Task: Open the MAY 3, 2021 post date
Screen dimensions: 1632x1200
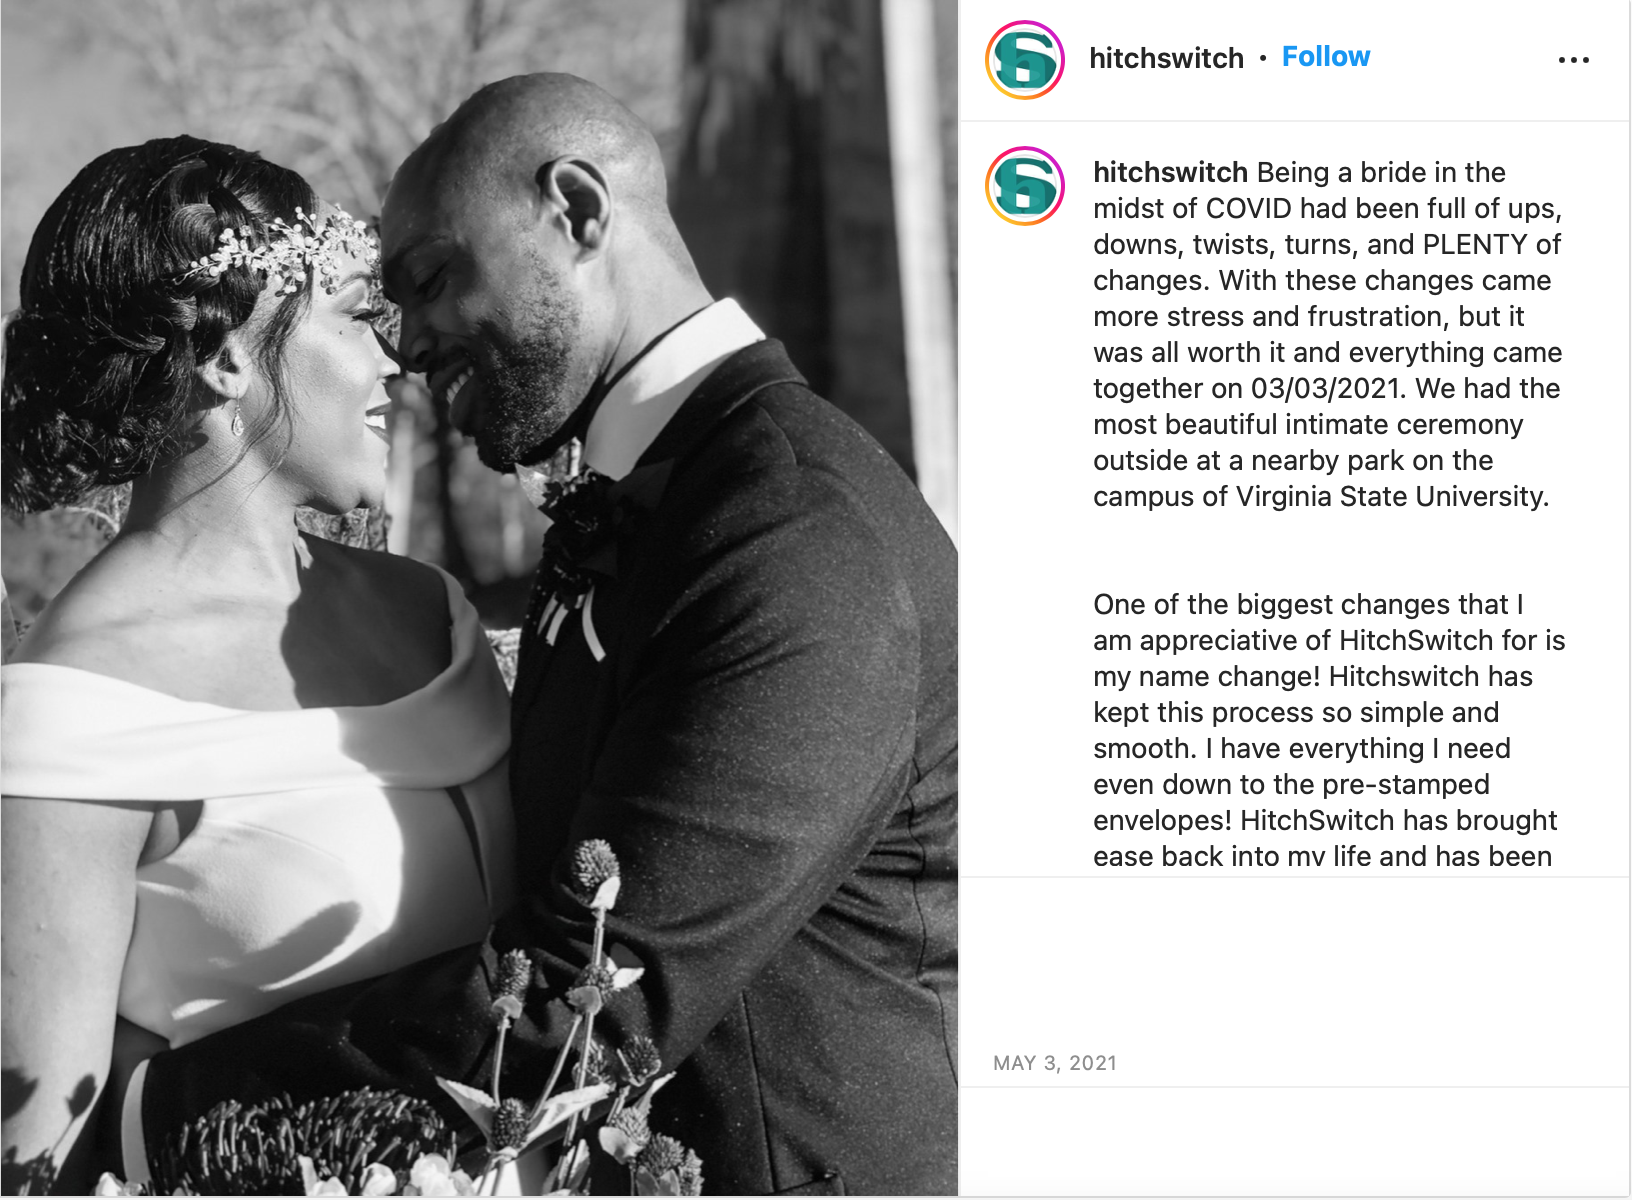Action: click(1055, 1063)
